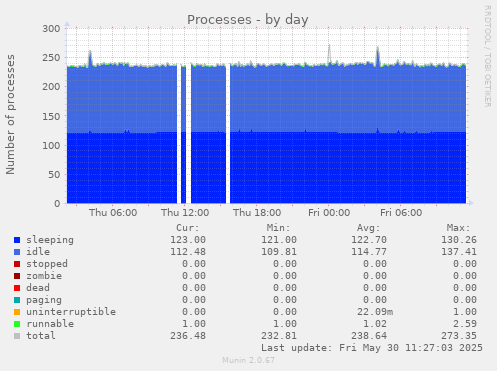
Task: Click the zombie legend color swatch
Action: pyautogui.click(x=17, y=276)
